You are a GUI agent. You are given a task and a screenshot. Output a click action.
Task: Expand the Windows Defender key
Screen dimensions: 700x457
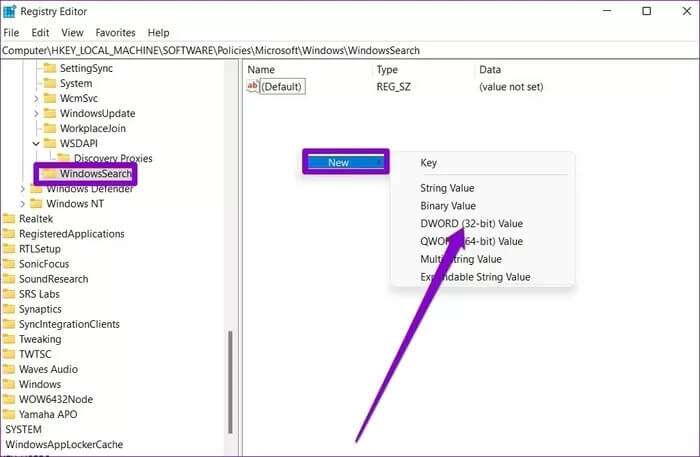(x=22, y=189)
